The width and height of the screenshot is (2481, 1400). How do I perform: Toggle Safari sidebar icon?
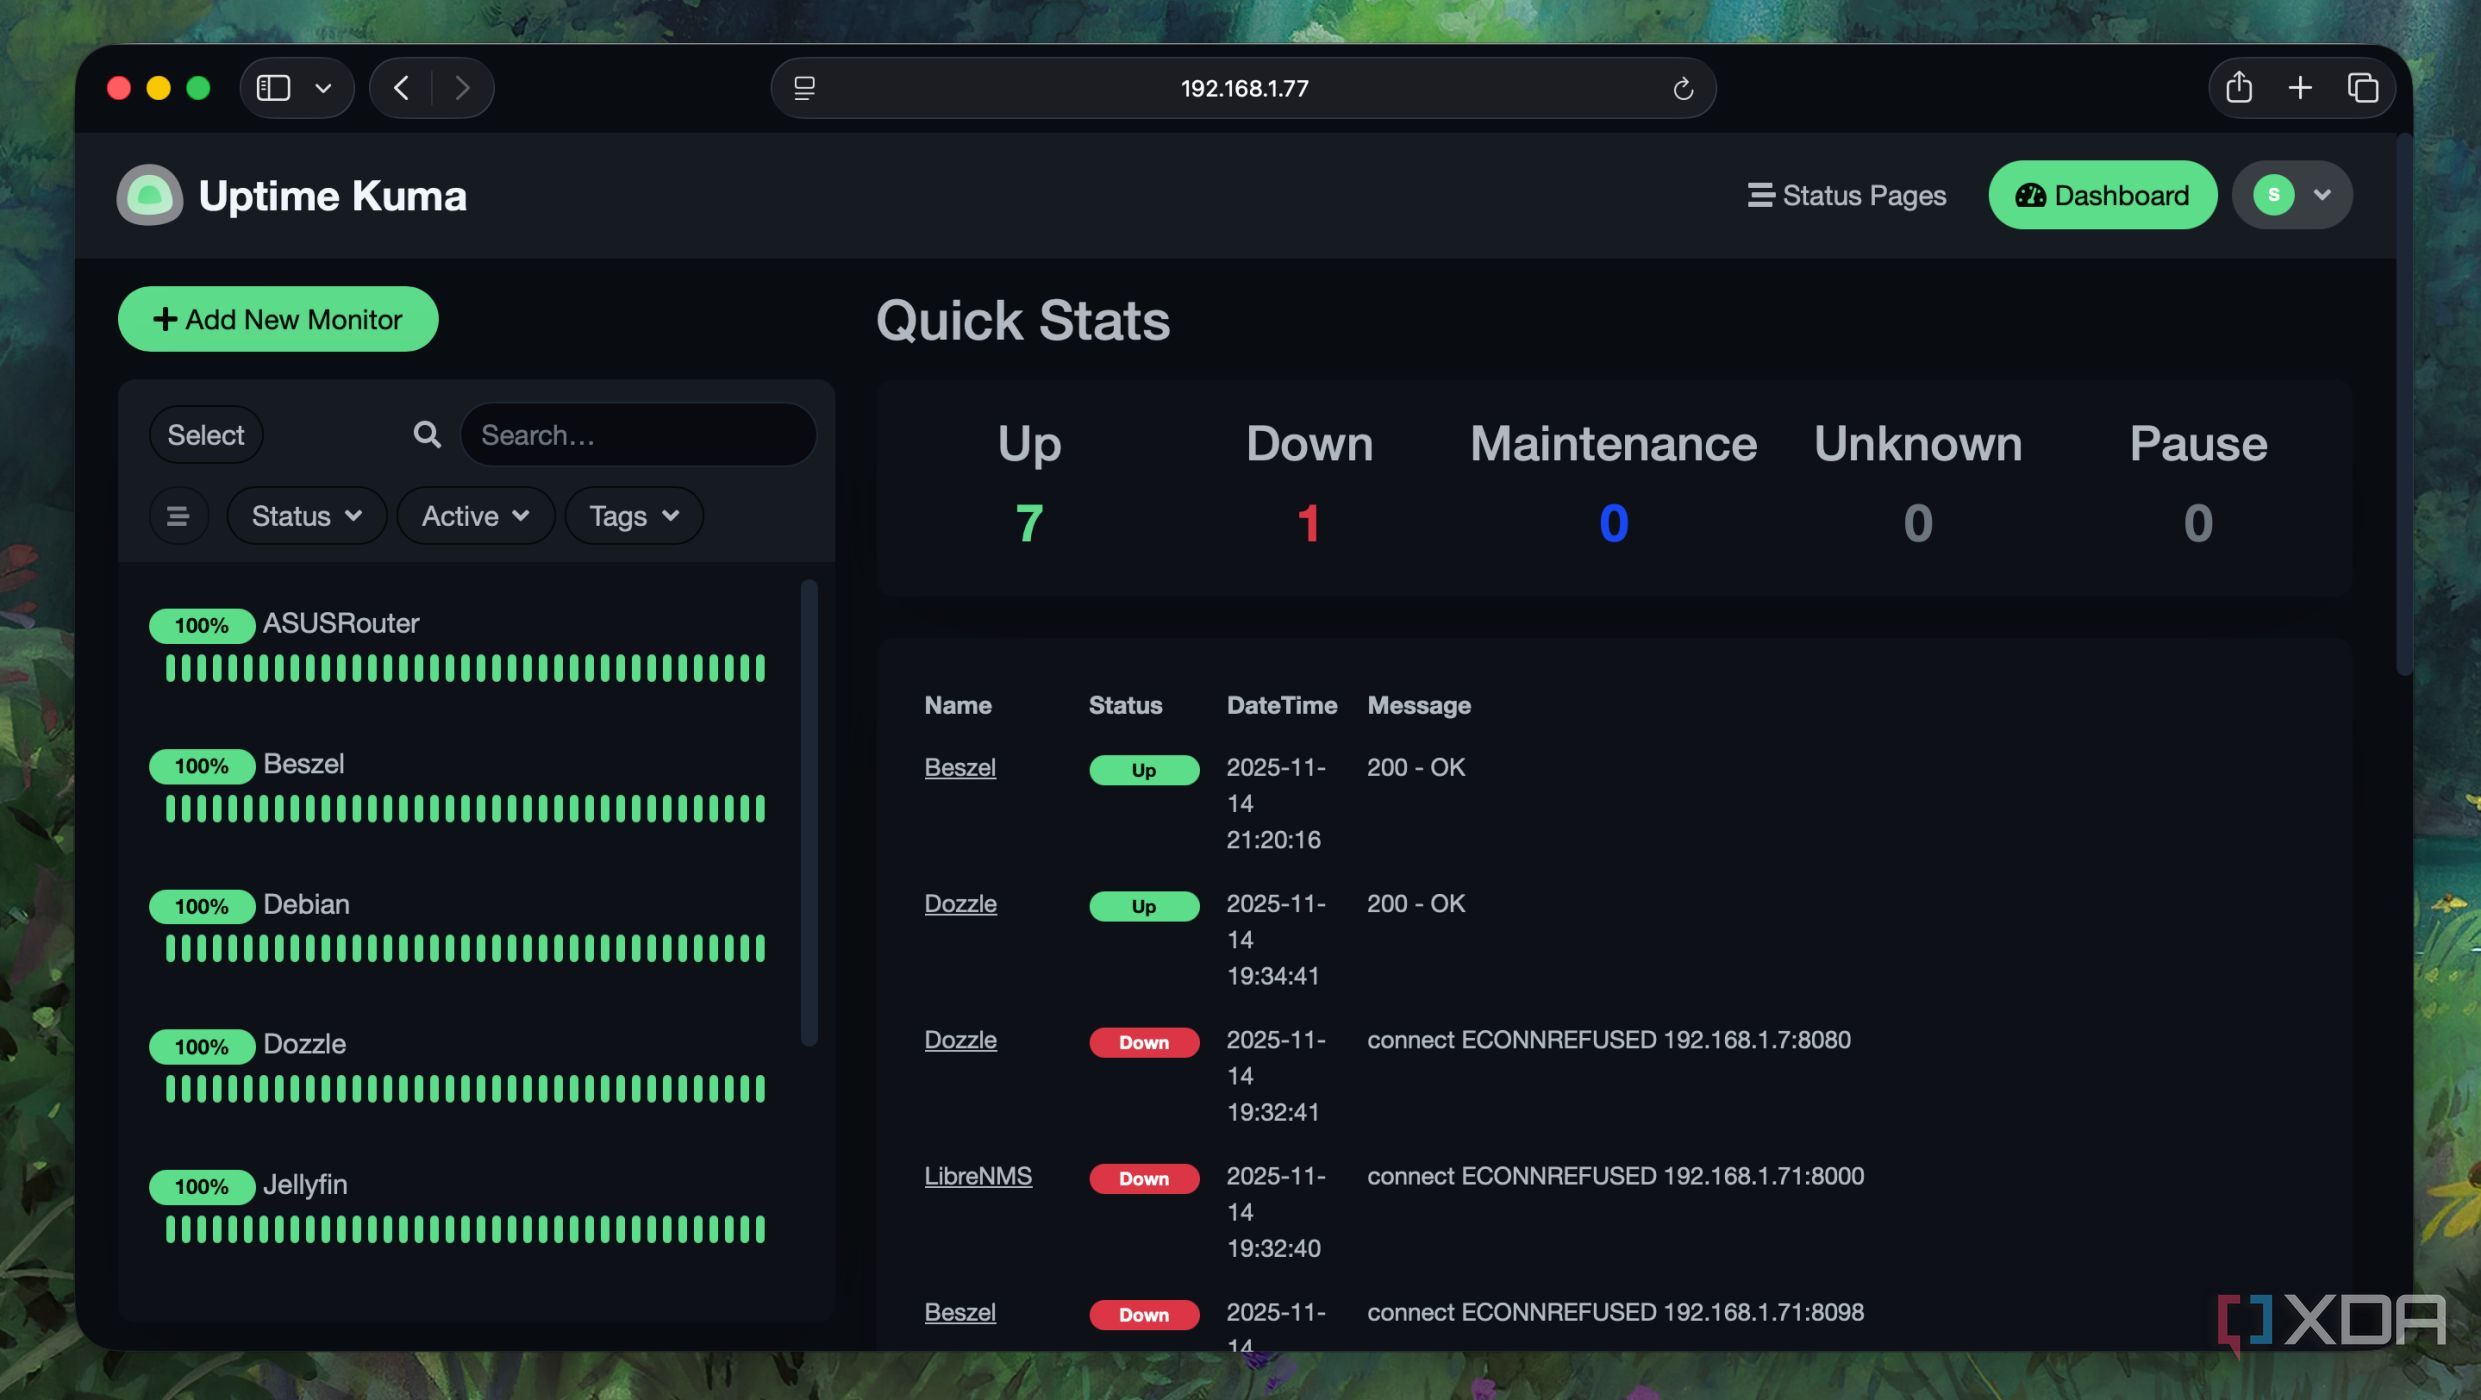[273, 88]
